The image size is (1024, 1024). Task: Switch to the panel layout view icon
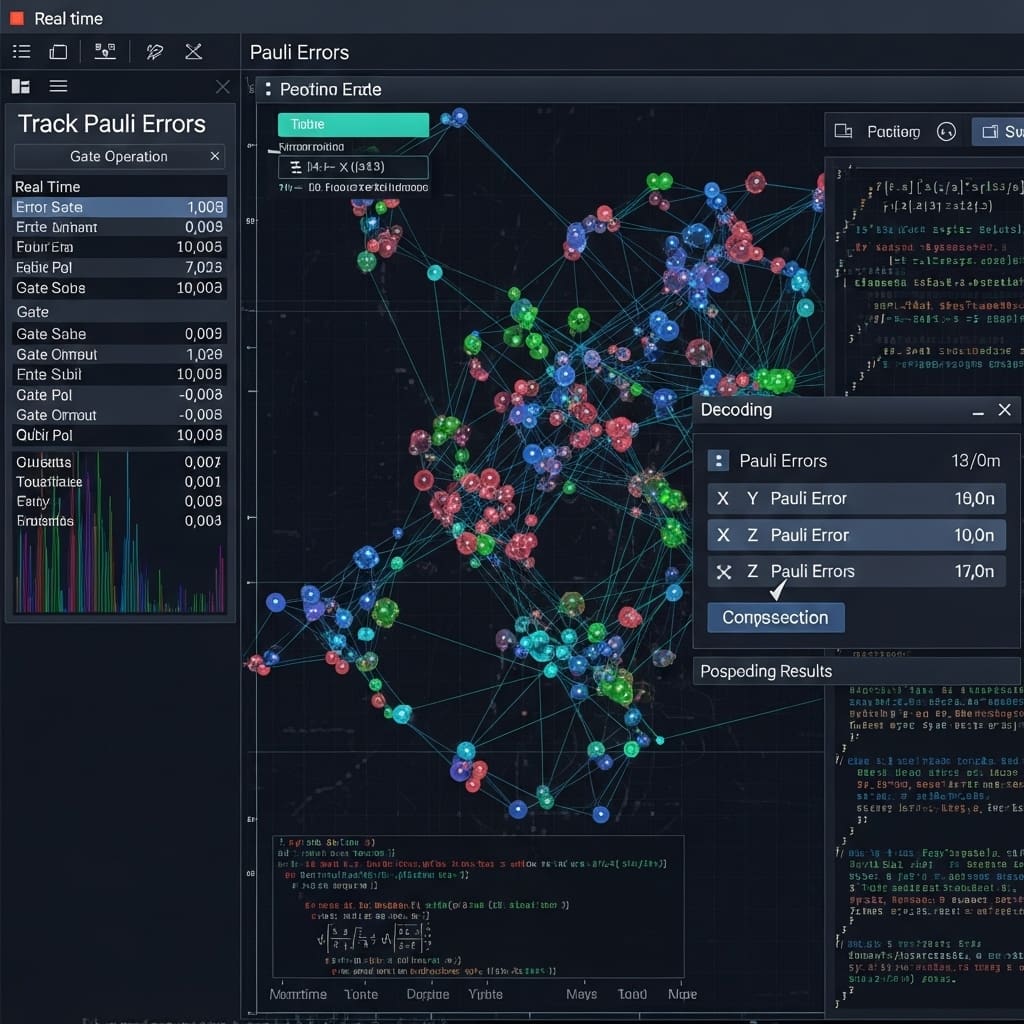click(20, 87)
